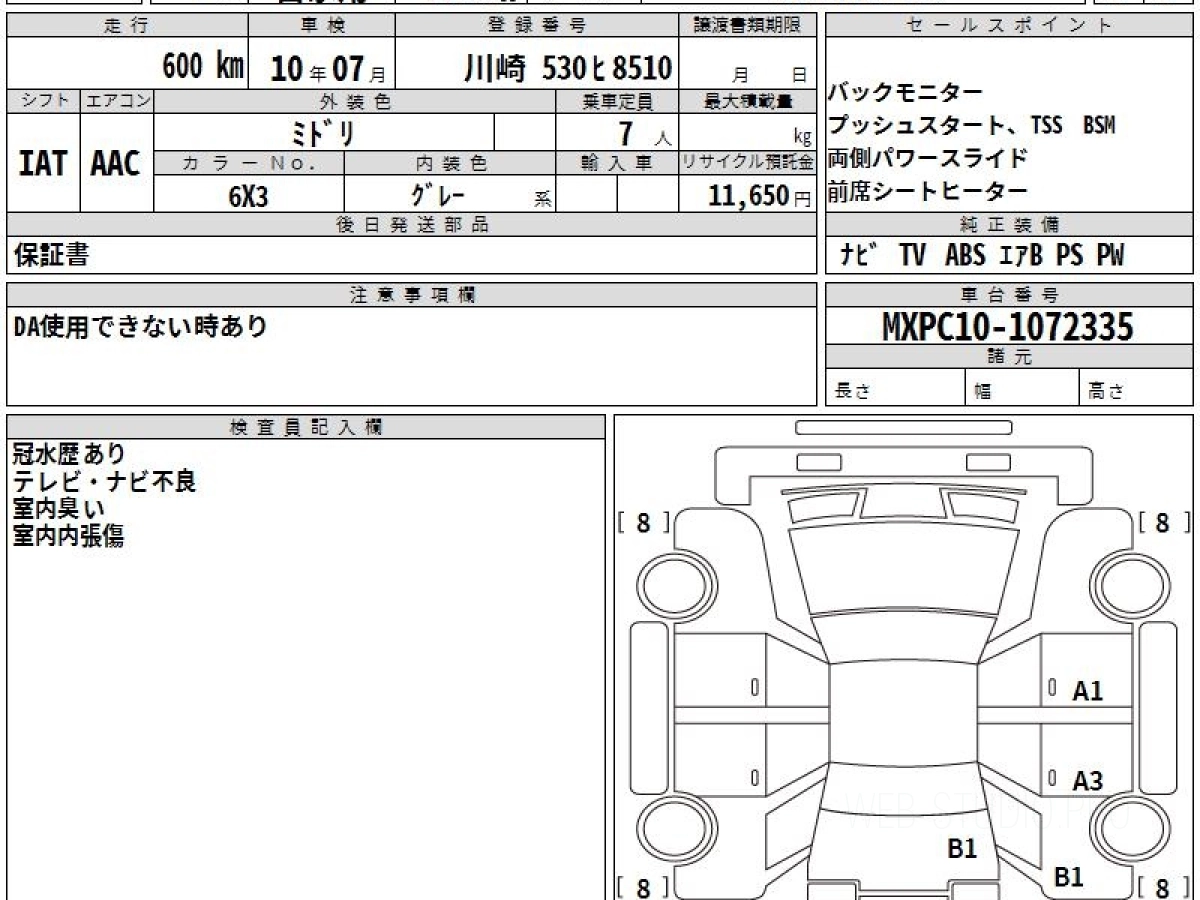Select the 前席シートヒーター line
Image resolution: width=1200 pixels, height=900 pixels.
pyautogui.click(x=927, y=191)
